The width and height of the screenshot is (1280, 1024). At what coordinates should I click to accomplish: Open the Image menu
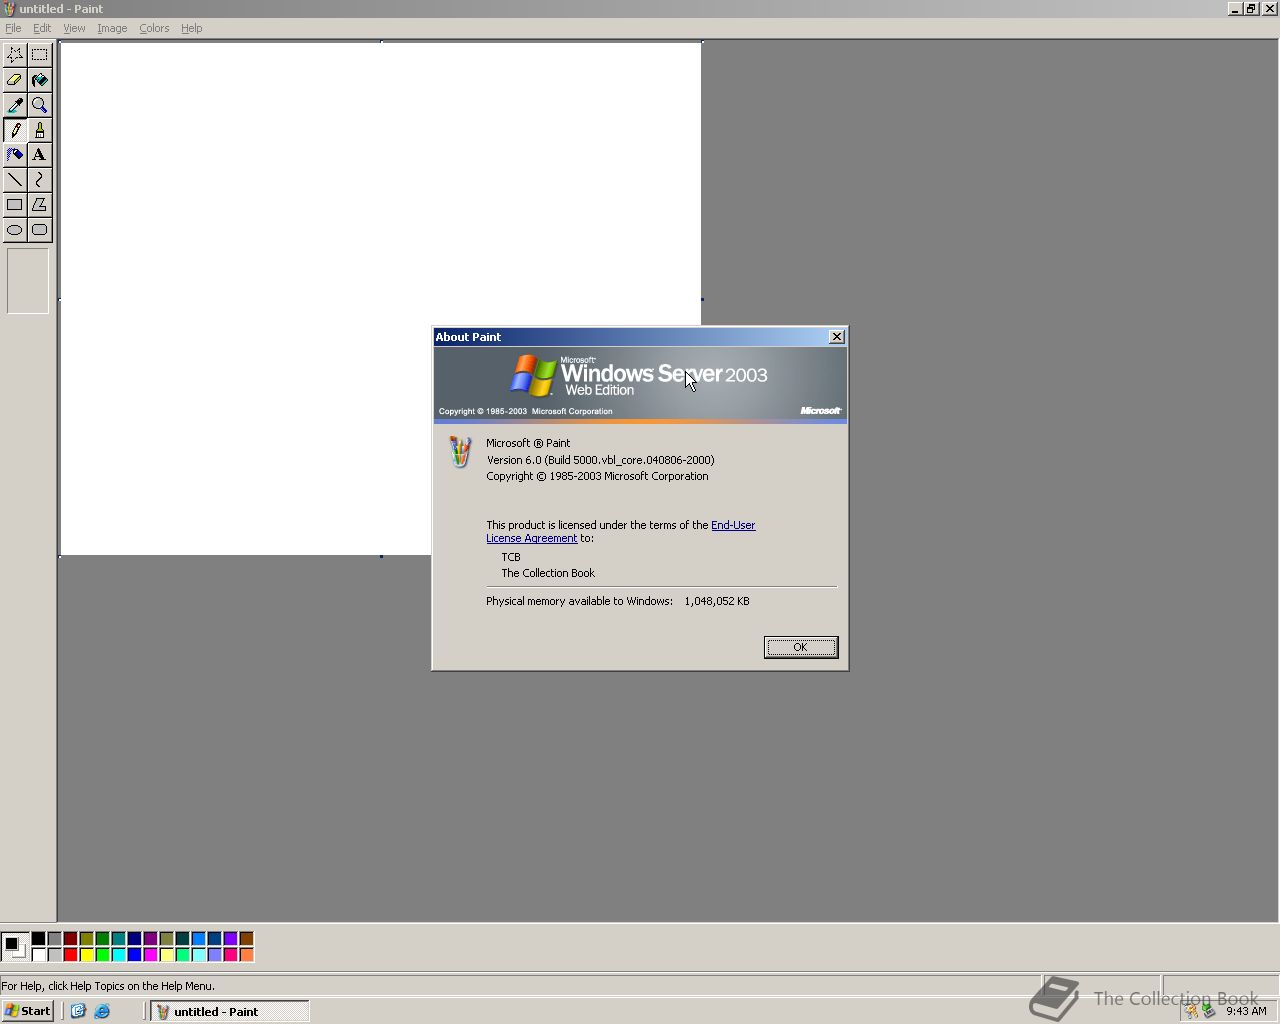point(112,28)
